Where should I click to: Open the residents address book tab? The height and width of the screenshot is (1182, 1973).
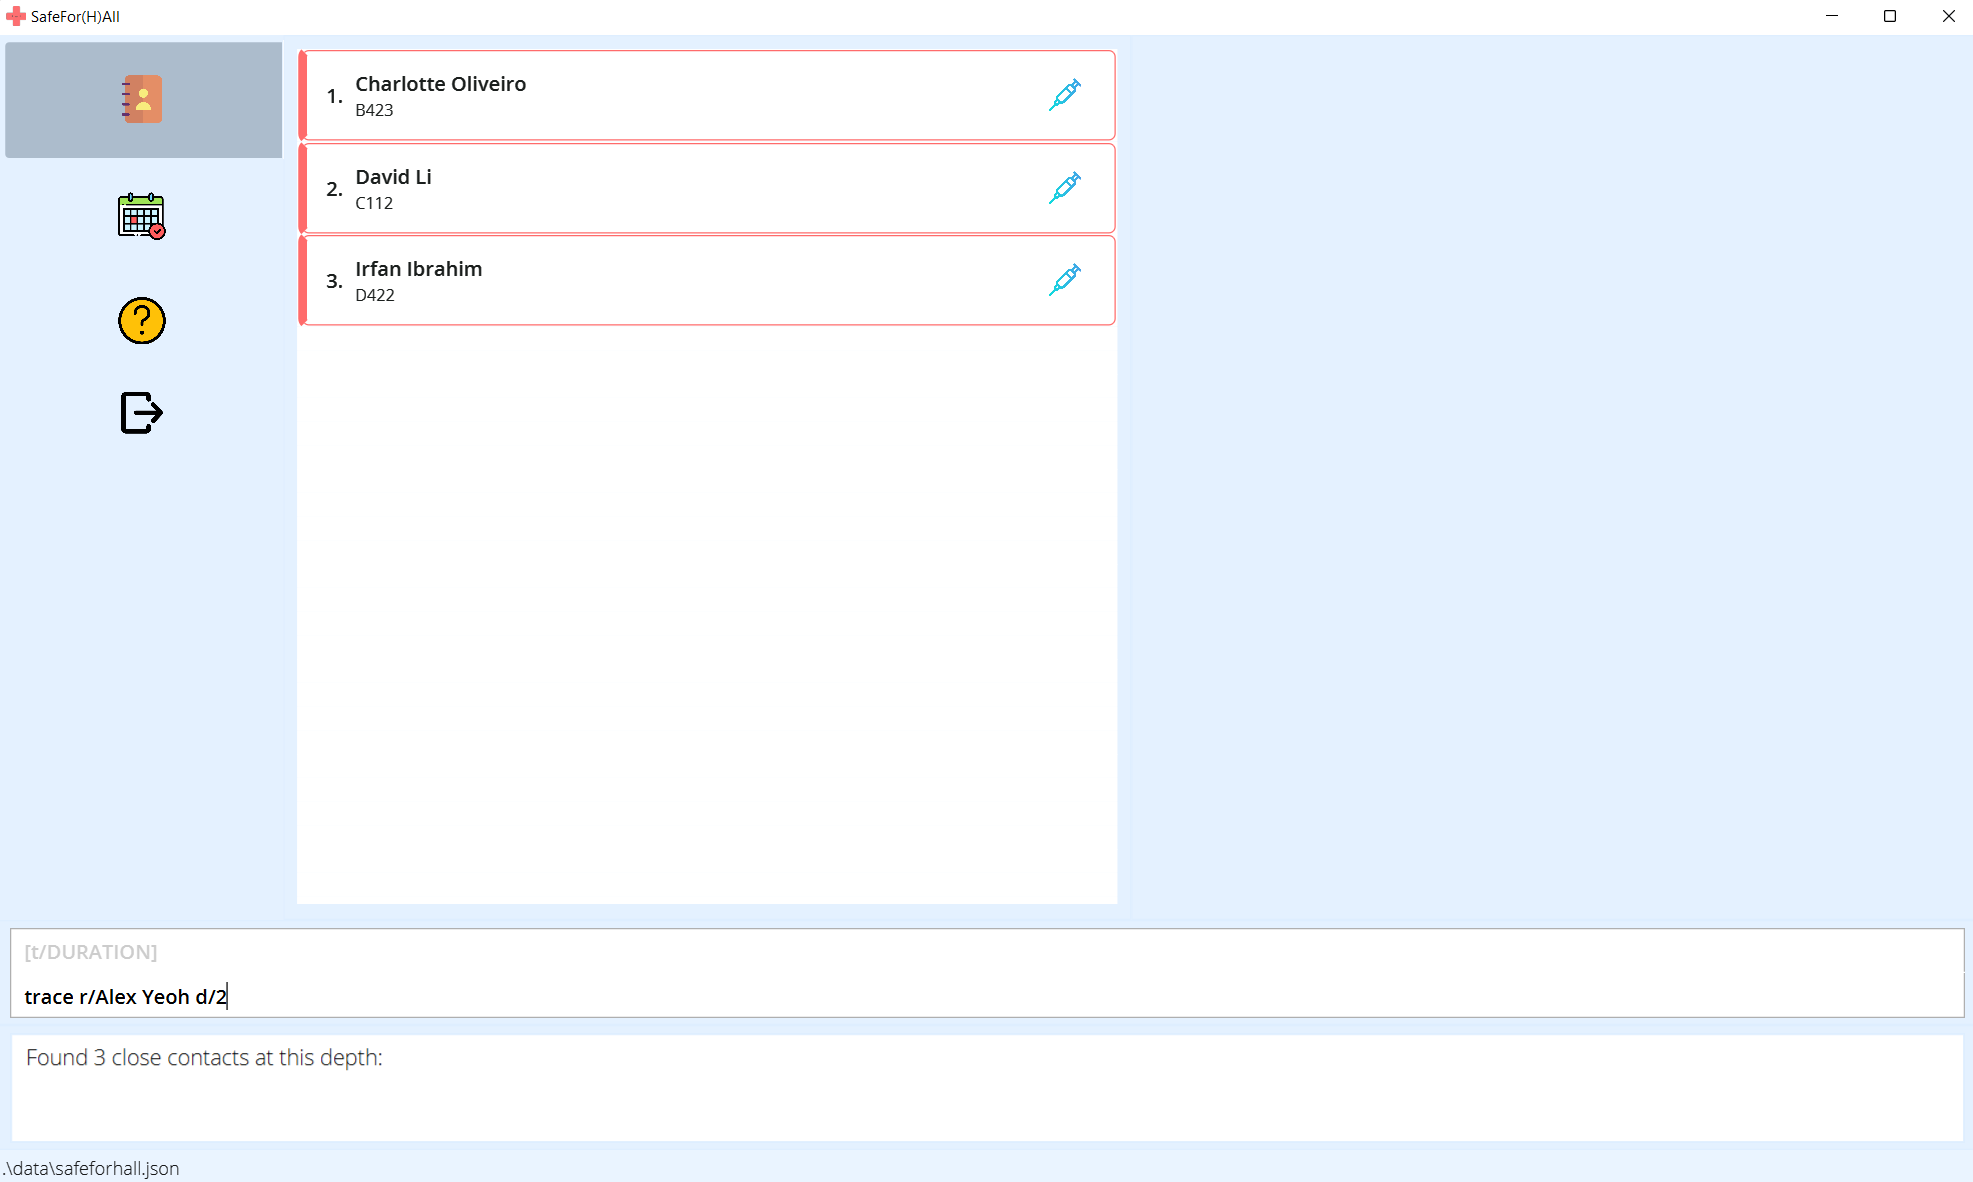[142, 100]
